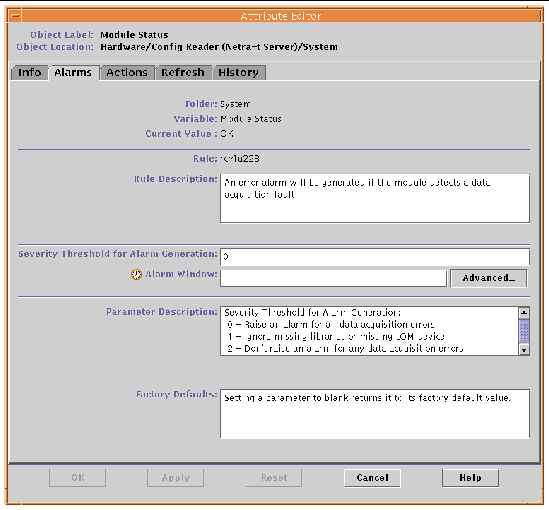Focus the Severity Threshold input field
This screenshot has width=549, height=510.
(x=375, y=257)
